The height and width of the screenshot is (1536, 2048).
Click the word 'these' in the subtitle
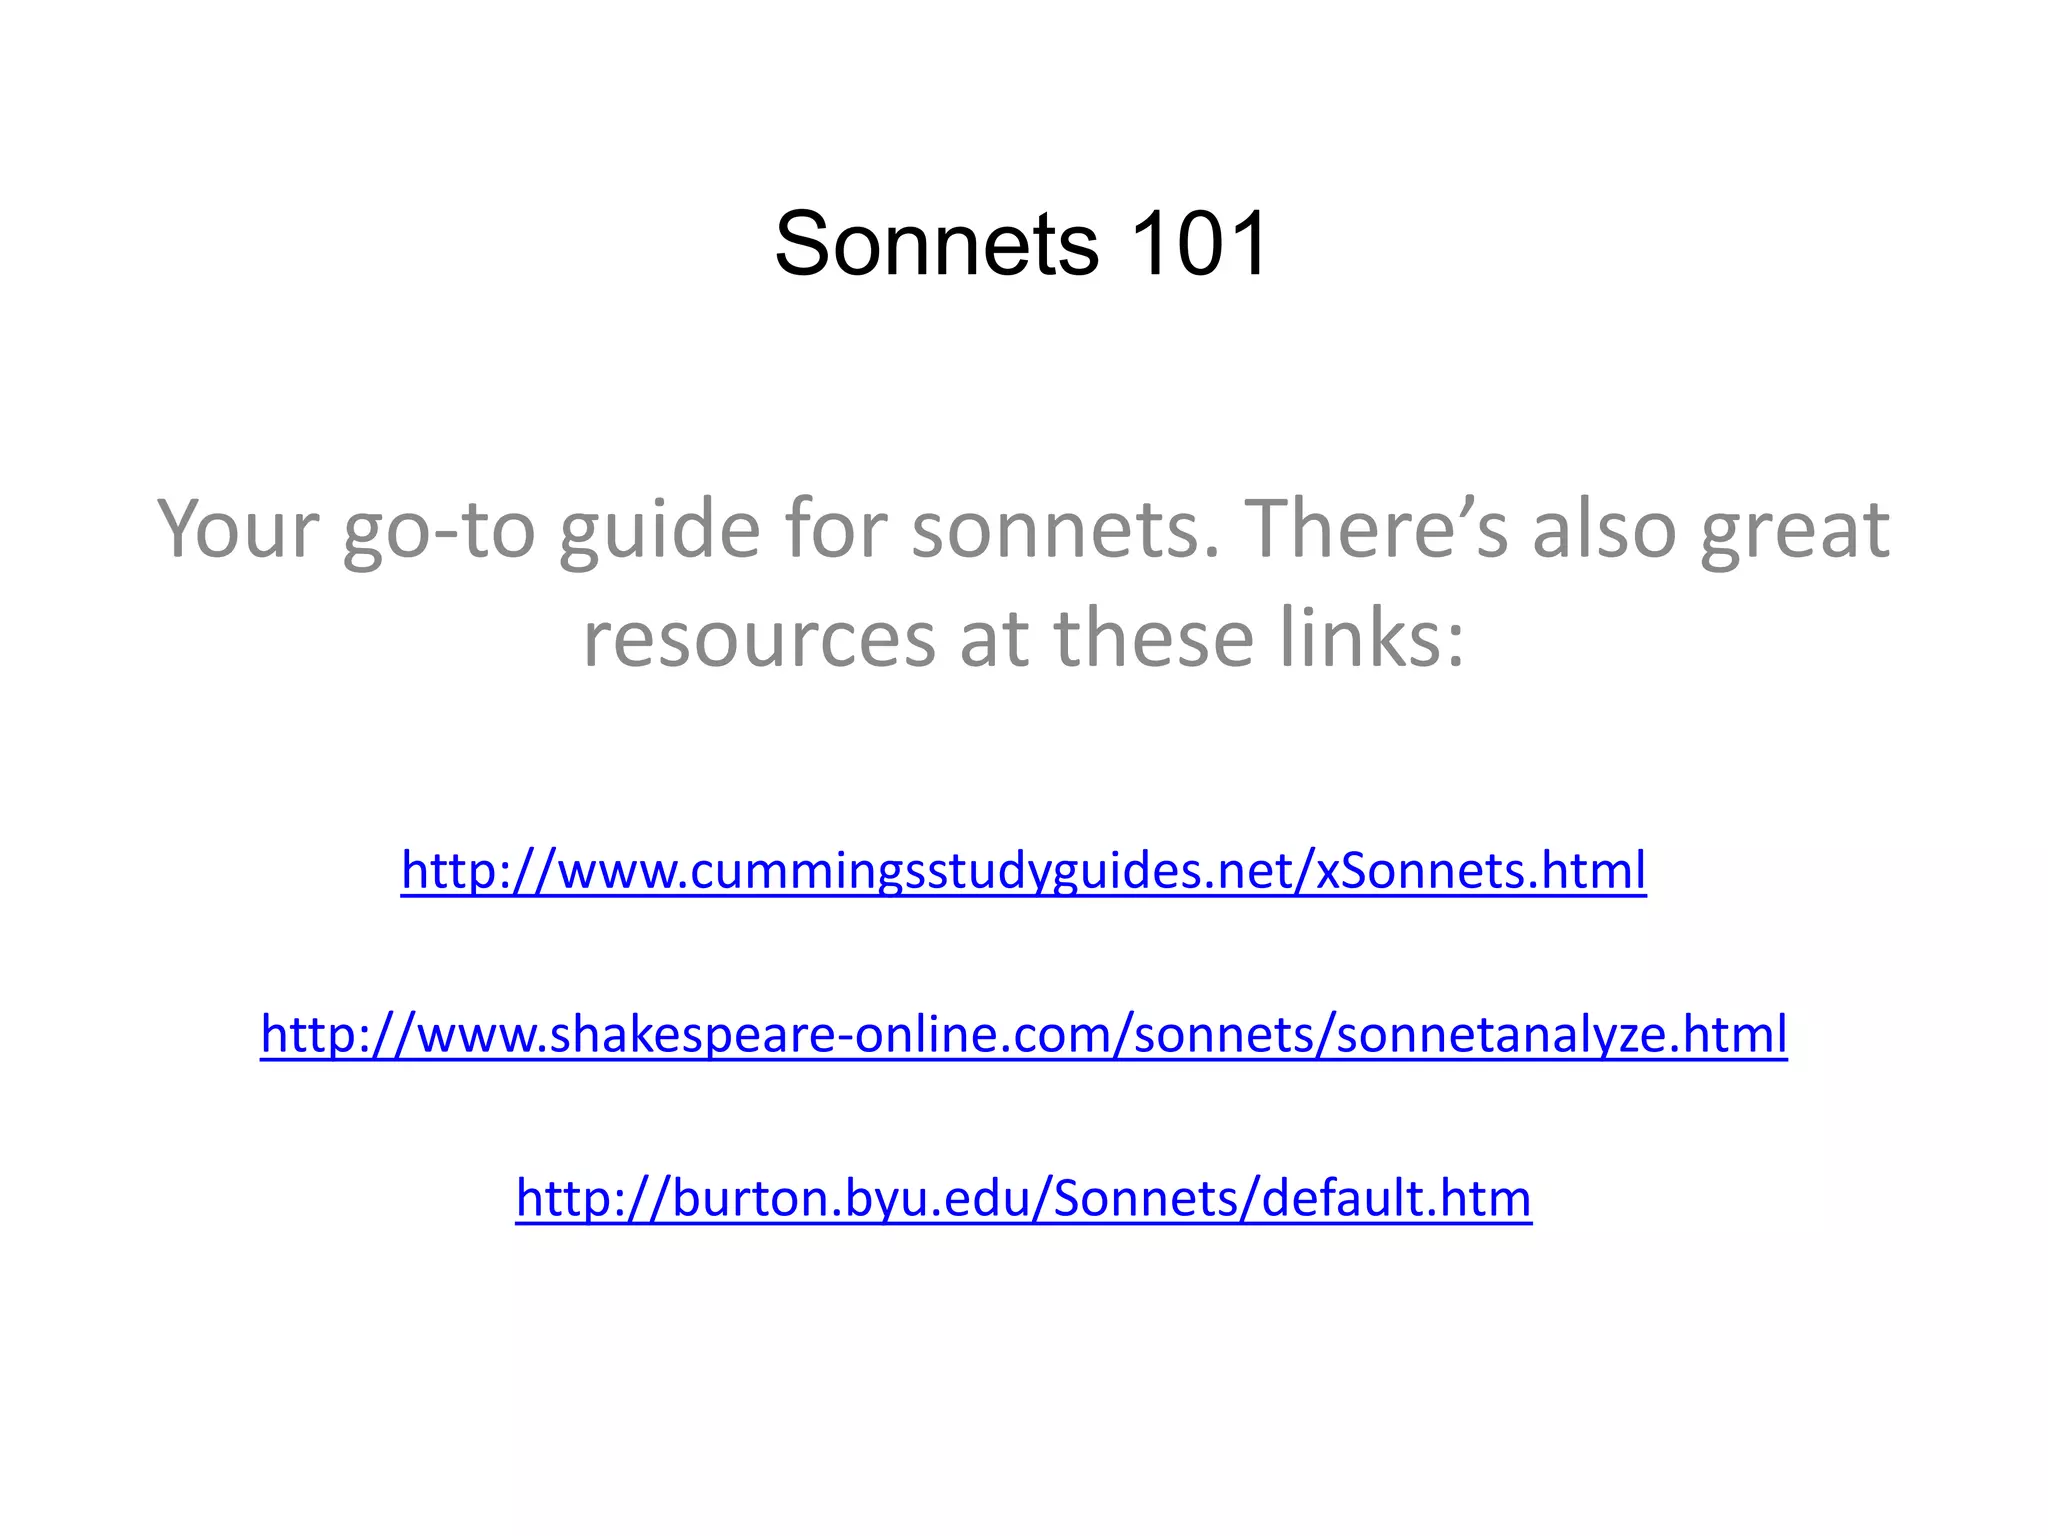pos(1154,639)
